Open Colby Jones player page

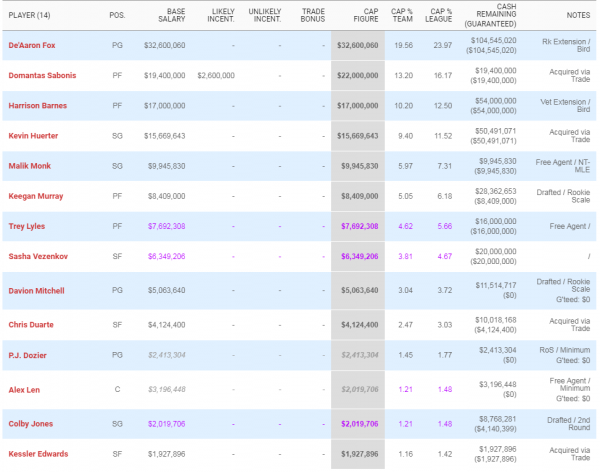[32, 423]
